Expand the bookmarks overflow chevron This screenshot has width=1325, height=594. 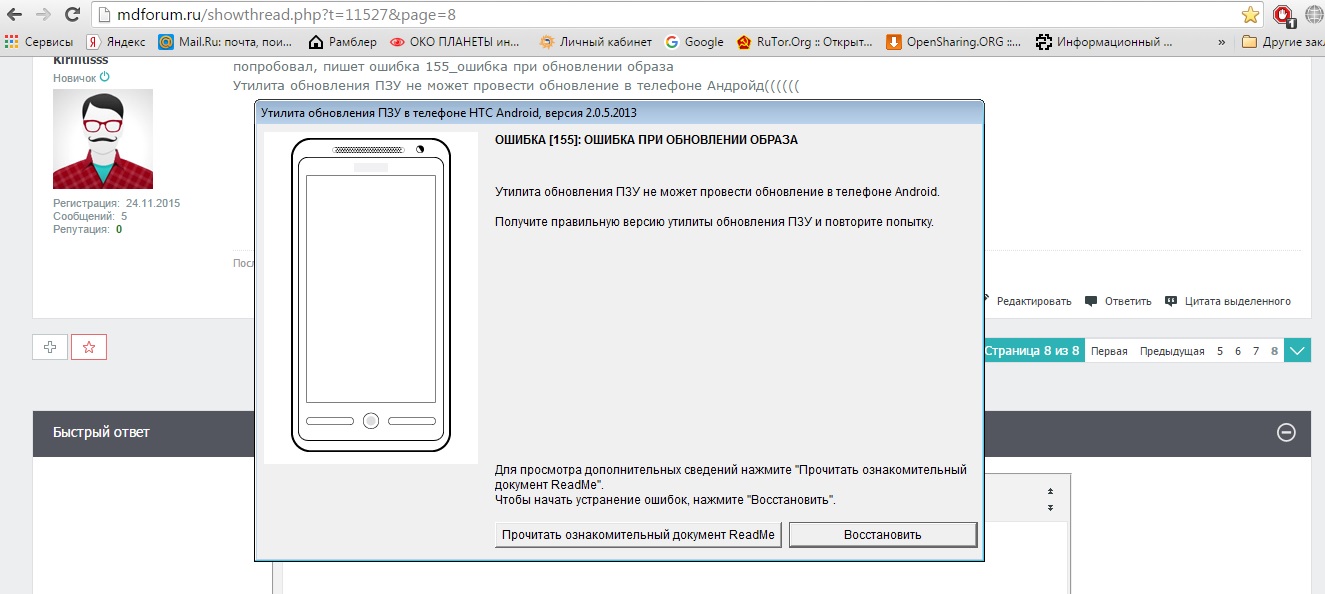pos(1221,42)
